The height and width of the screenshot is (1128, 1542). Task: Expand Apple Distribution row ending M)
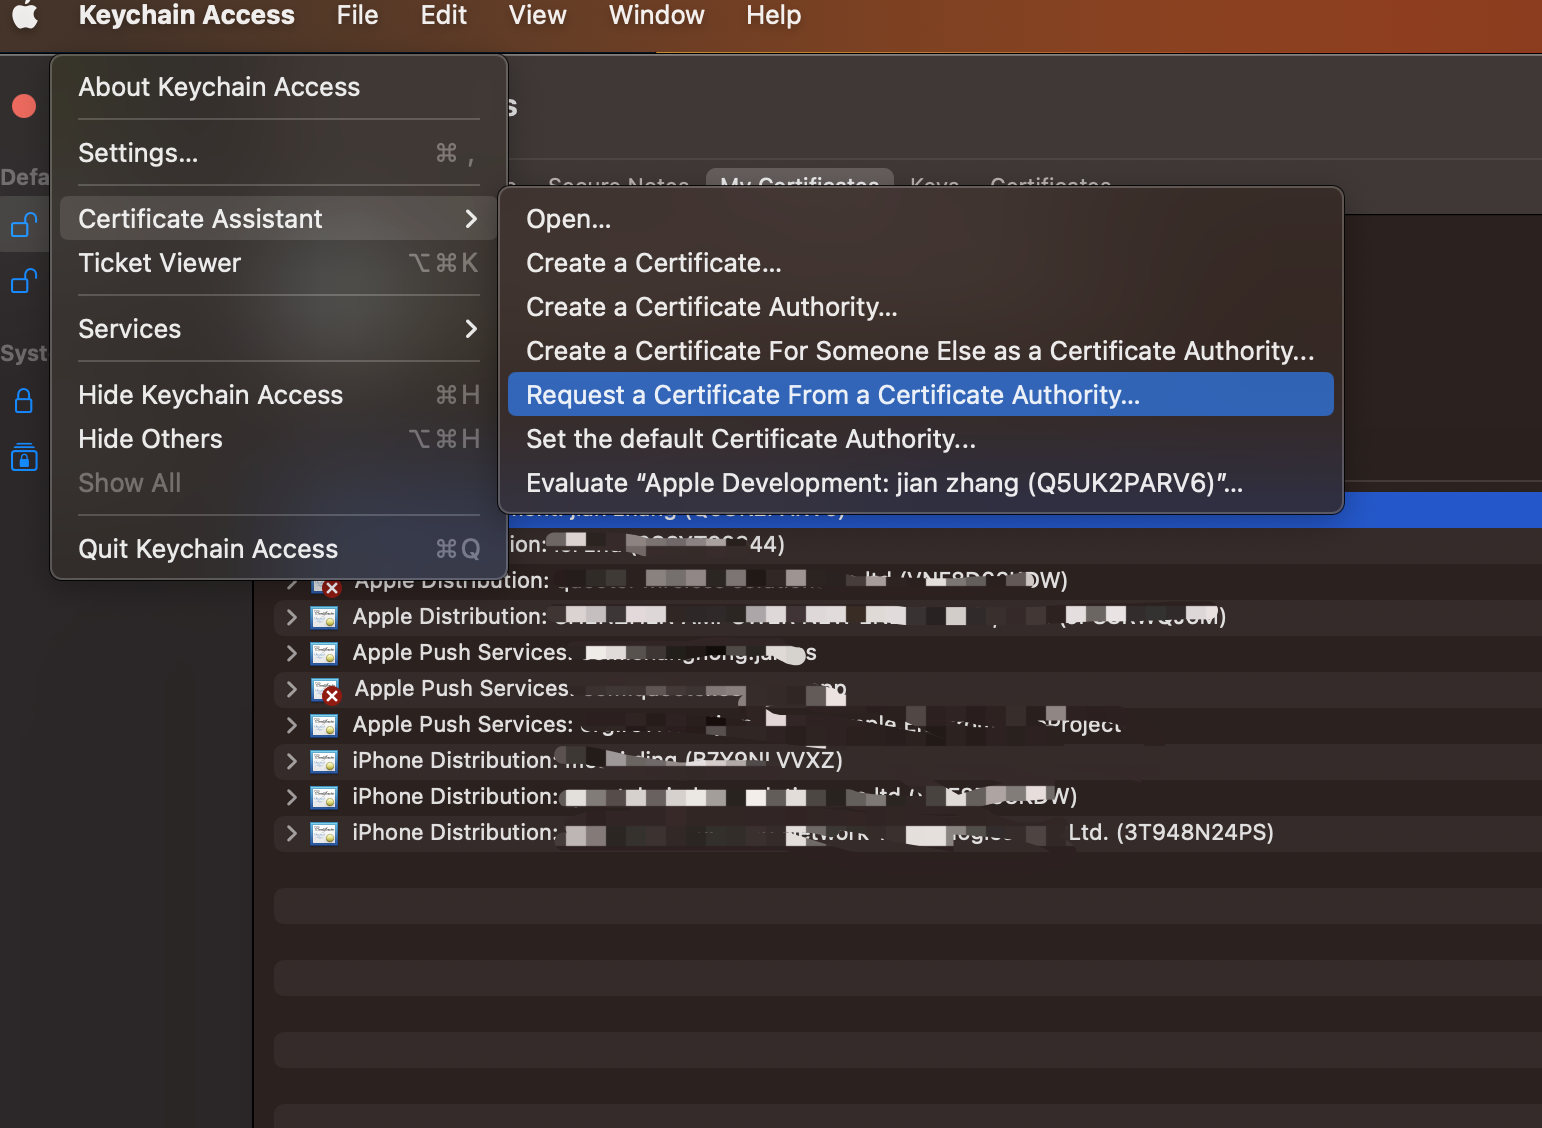pyautogui.click(x=291, y=617)
